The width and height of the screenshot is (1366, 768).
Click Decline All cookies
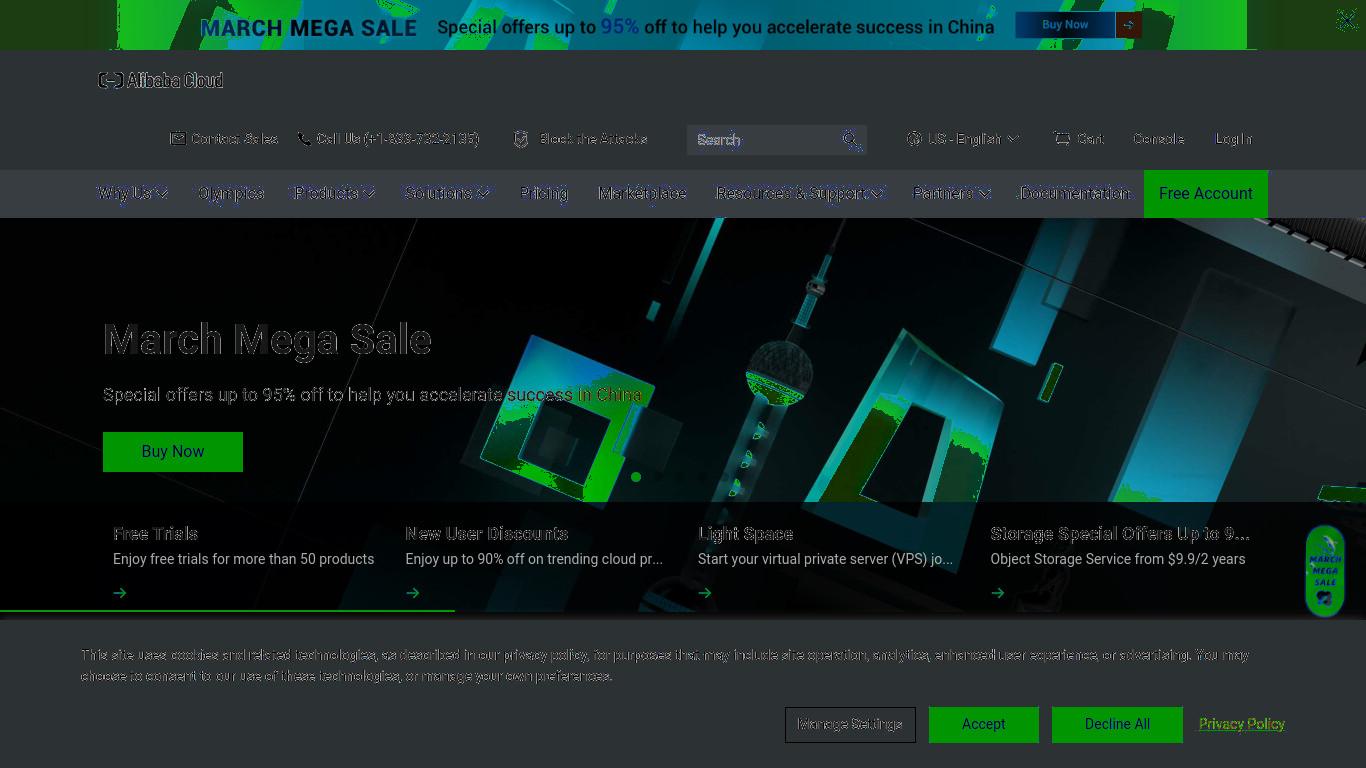1117,724
